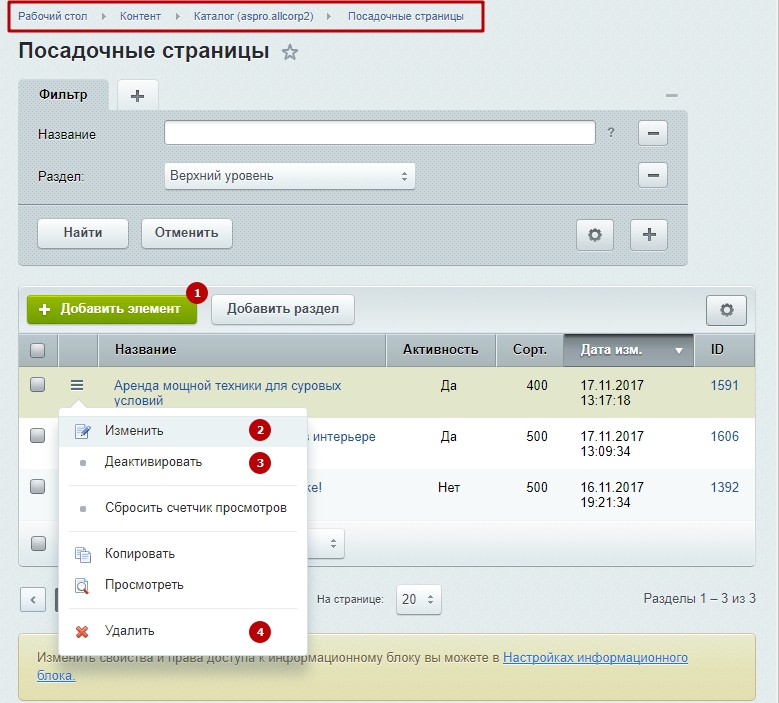Click Нет activity value for row 1392
Image resolution: width=779 pixels, height=703 pixels.
click(x=449, y=487)
